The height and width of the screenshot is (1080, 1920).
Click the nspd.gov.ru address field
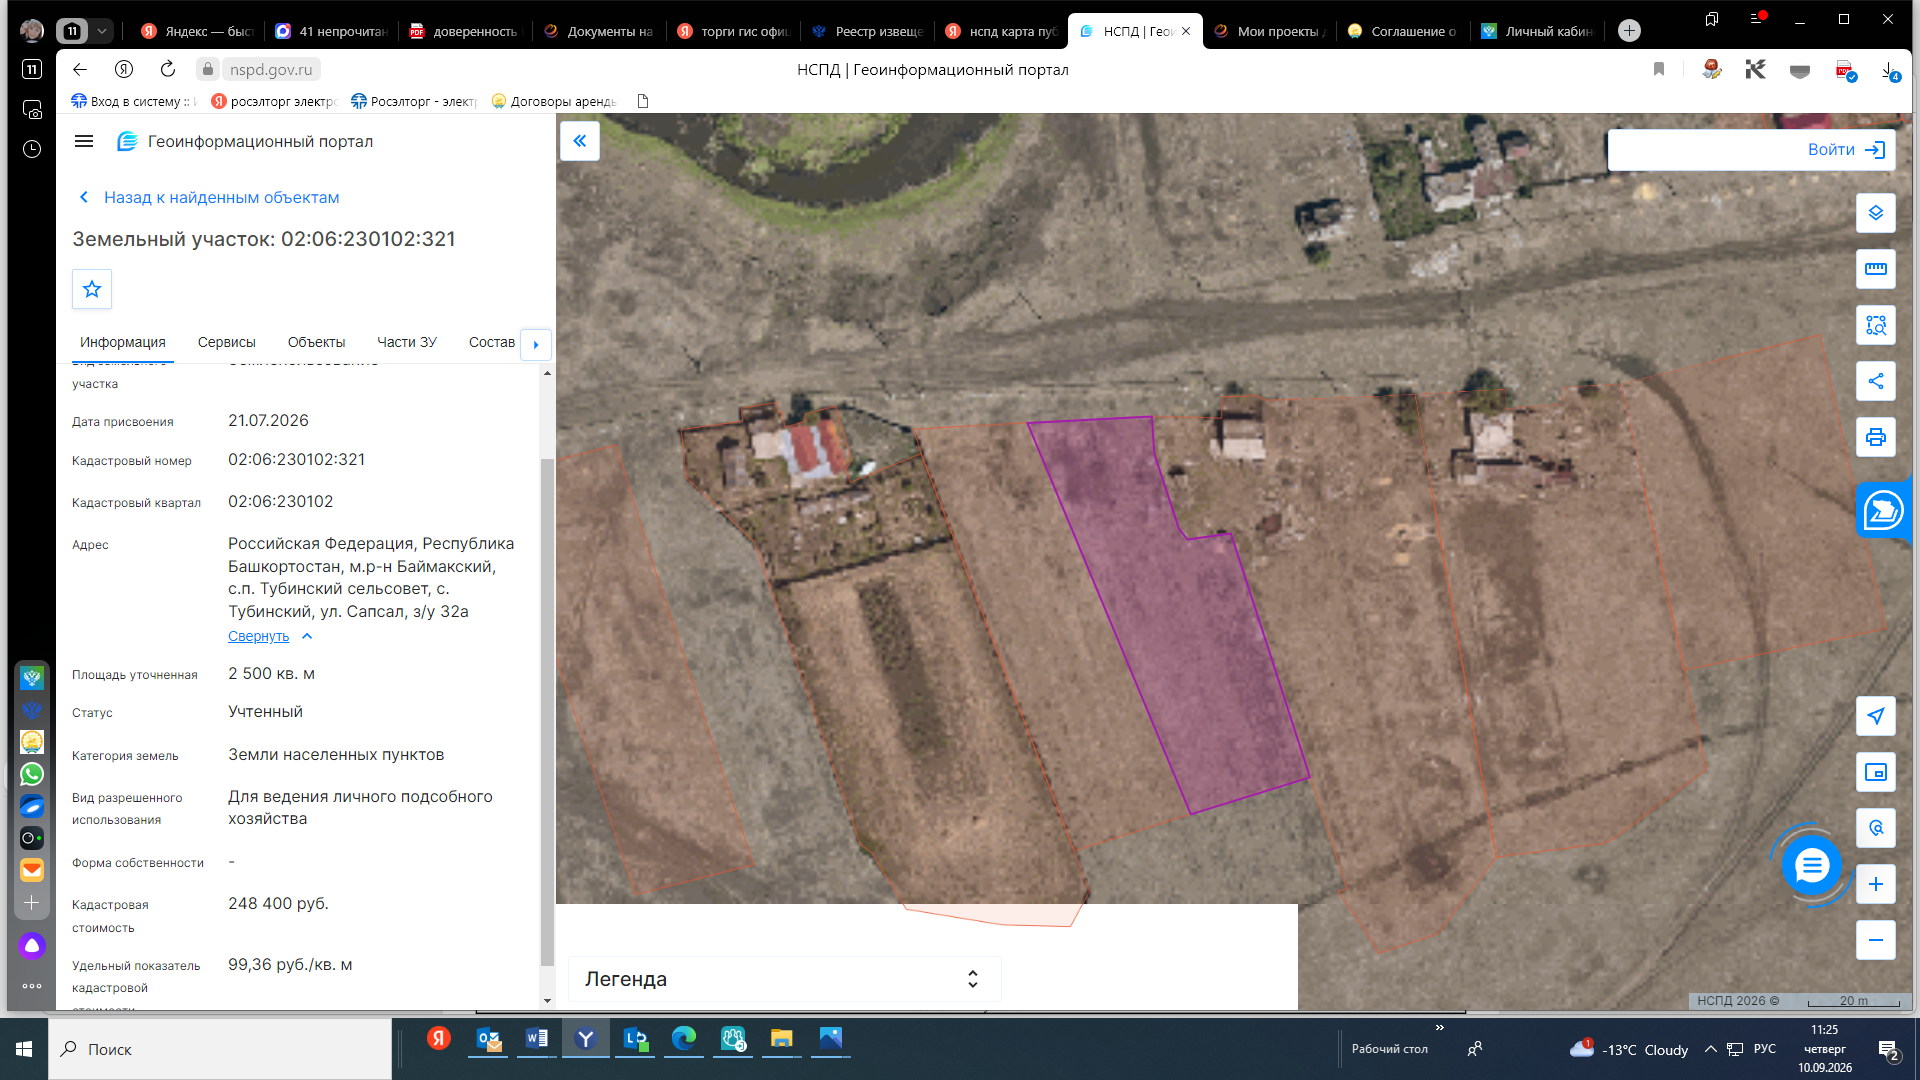point(271,69)
